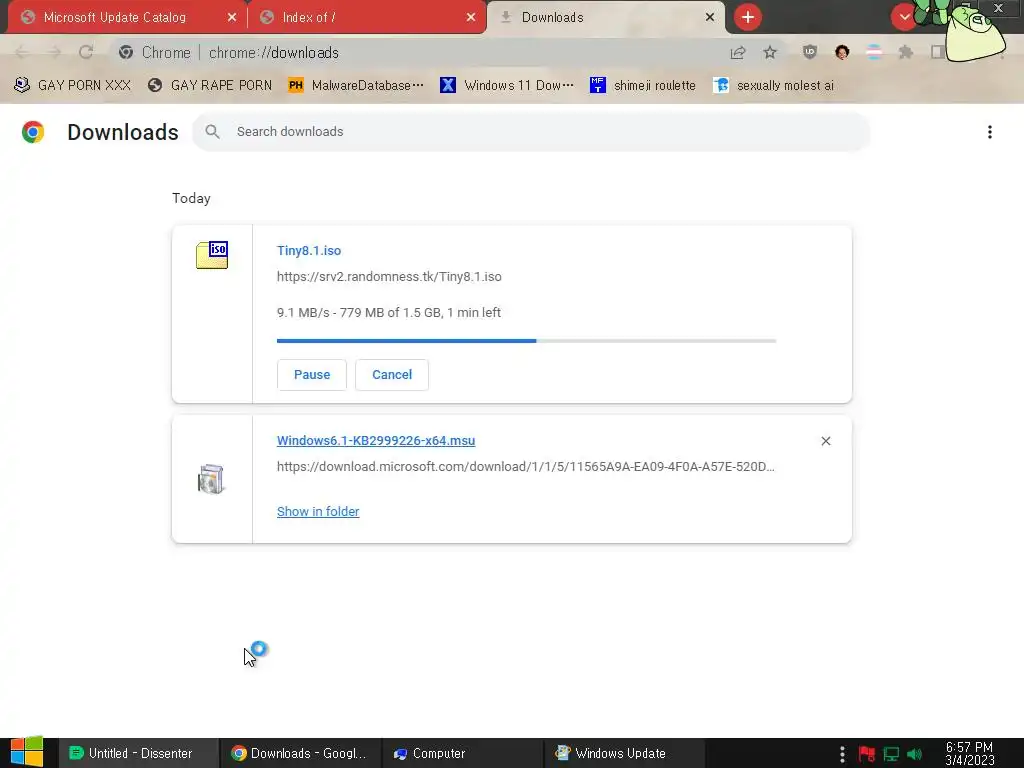The height and width of the screenshot is (768, 1024).
Task: Click the network monitor tray icon
Action: pos(891,754)
